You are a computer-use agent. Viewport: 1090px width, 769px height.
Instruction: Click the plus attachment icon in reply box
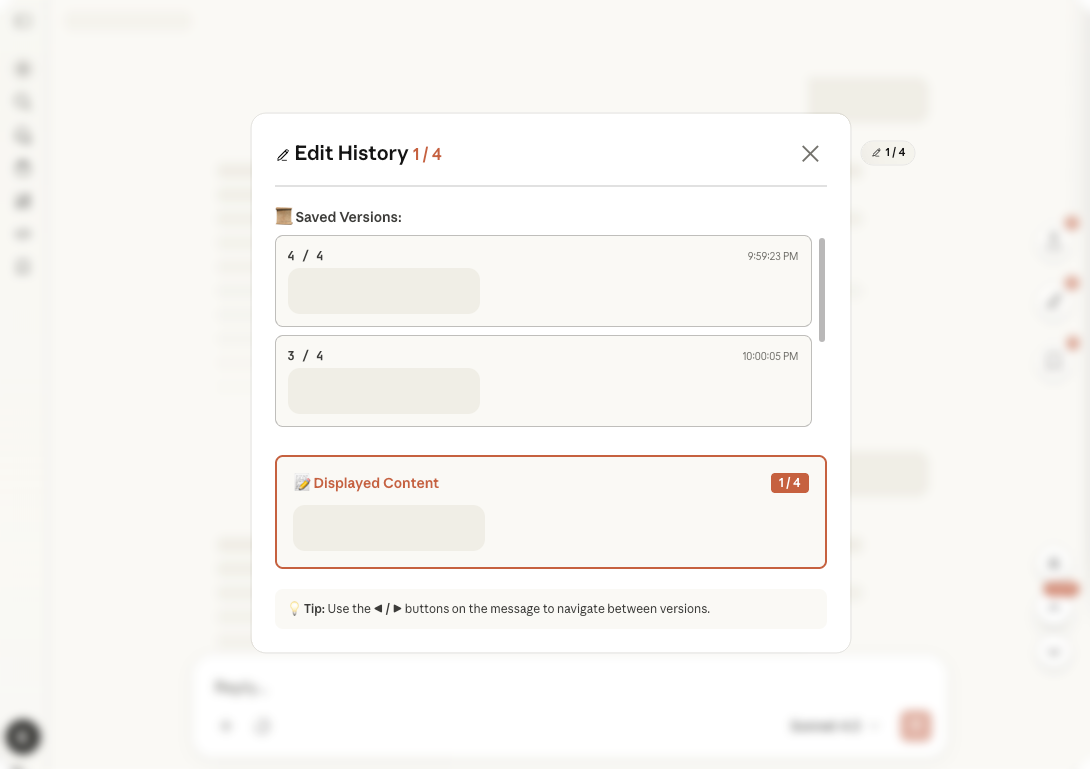(x=226, y=726)
